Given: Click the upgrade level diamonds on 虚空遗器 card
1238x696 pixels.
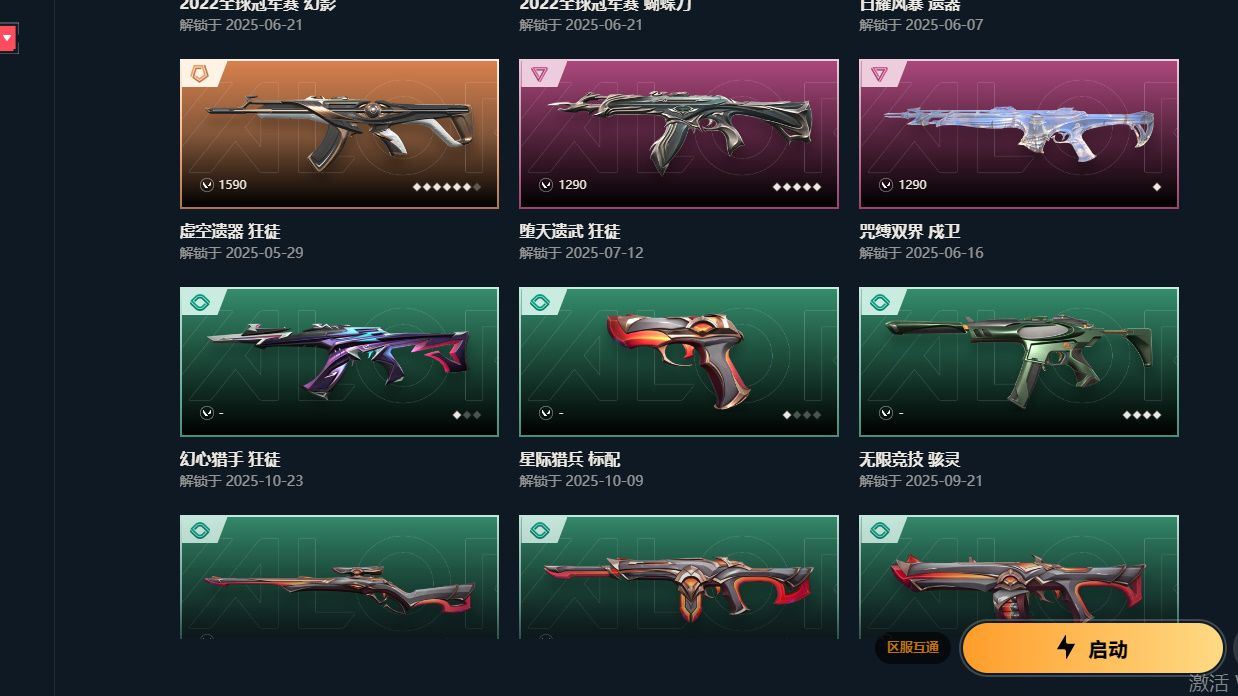Looking at the screenshot, I should pyautogui.click(x=447, y=187).
